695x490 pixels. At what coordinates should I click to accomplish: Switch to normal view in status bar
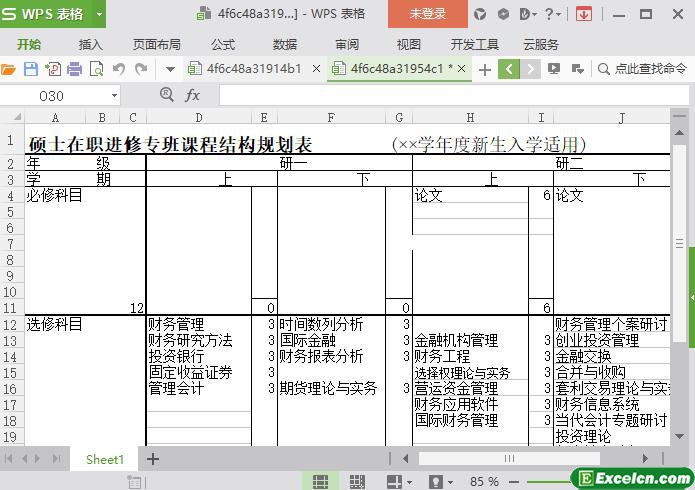319,482
